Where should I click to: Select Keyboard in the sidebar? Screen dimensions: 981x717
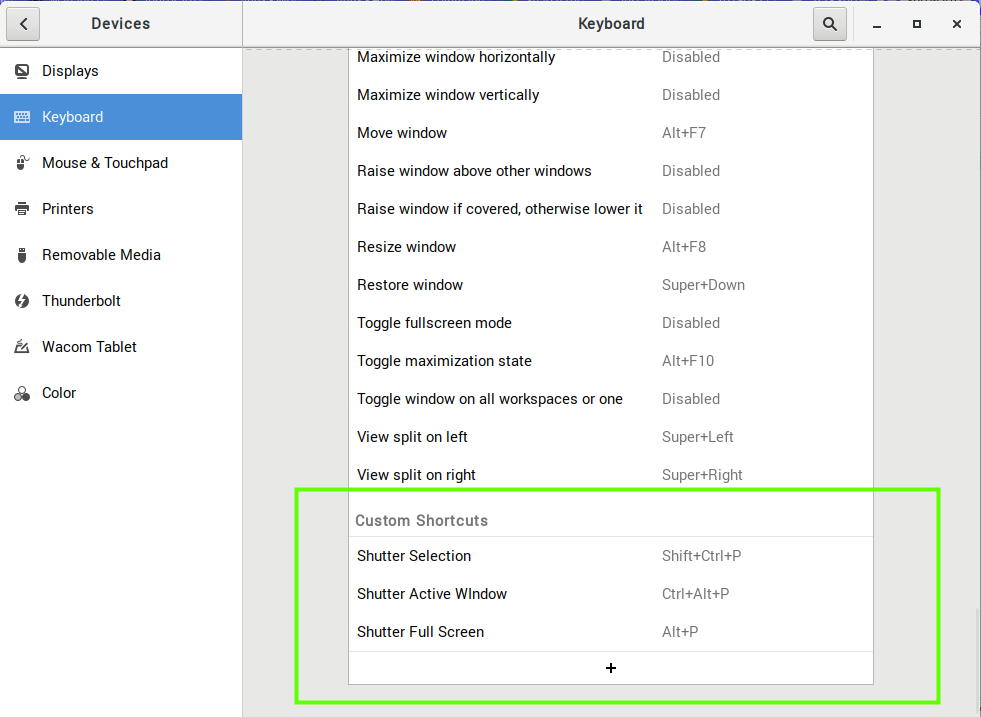click(x=121, y=117)
